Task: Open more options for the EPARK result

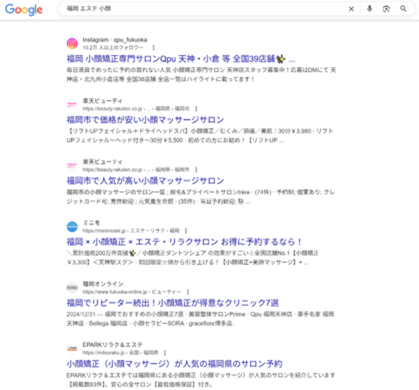Action: coord(165,353)
